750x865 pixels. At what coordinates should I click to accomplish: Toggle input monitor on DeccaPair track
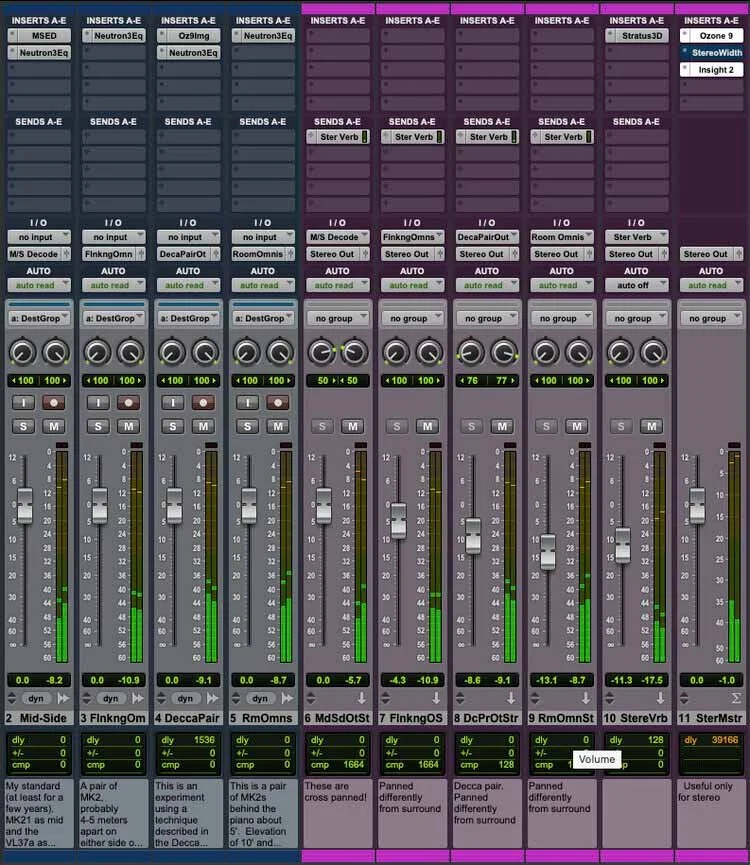click(173, 403)
